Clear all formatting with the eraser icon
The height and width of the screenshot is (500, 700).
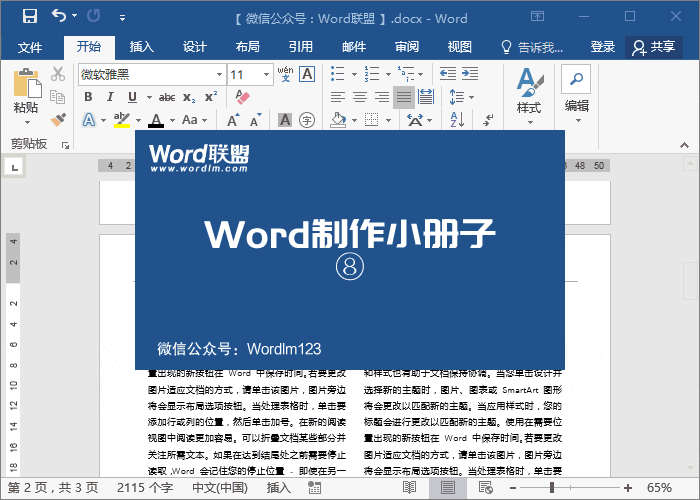(x=242, y=97)
